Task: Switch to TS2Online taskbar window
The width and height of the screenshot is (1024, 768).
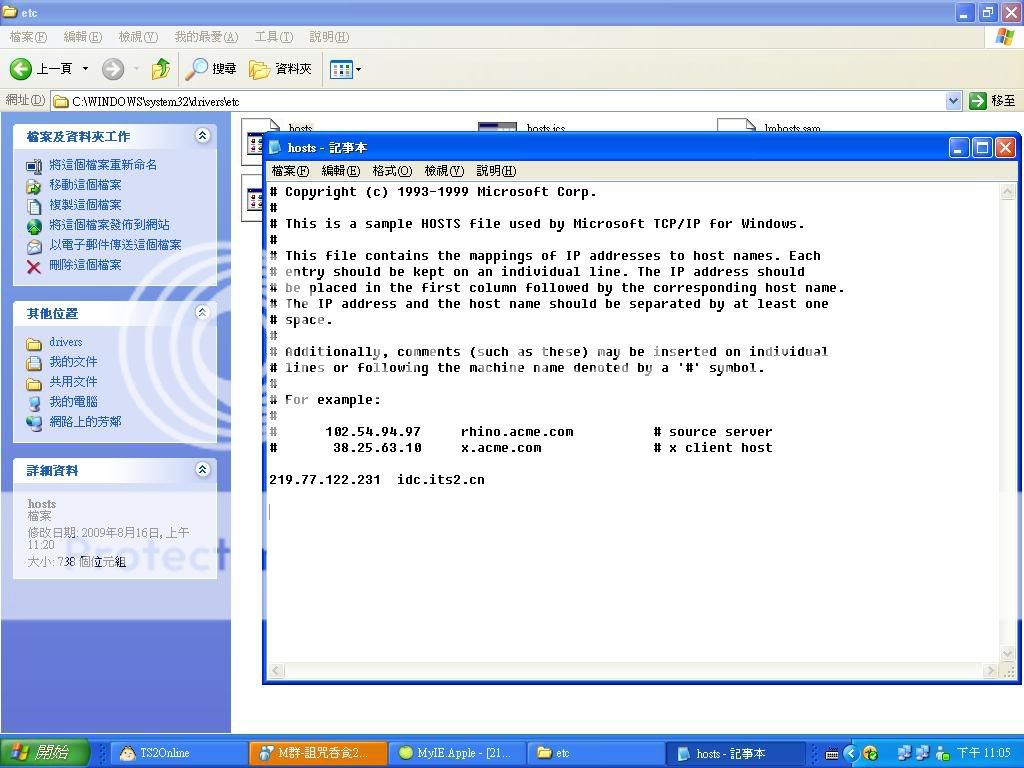Action: click(x=177, y=753)
